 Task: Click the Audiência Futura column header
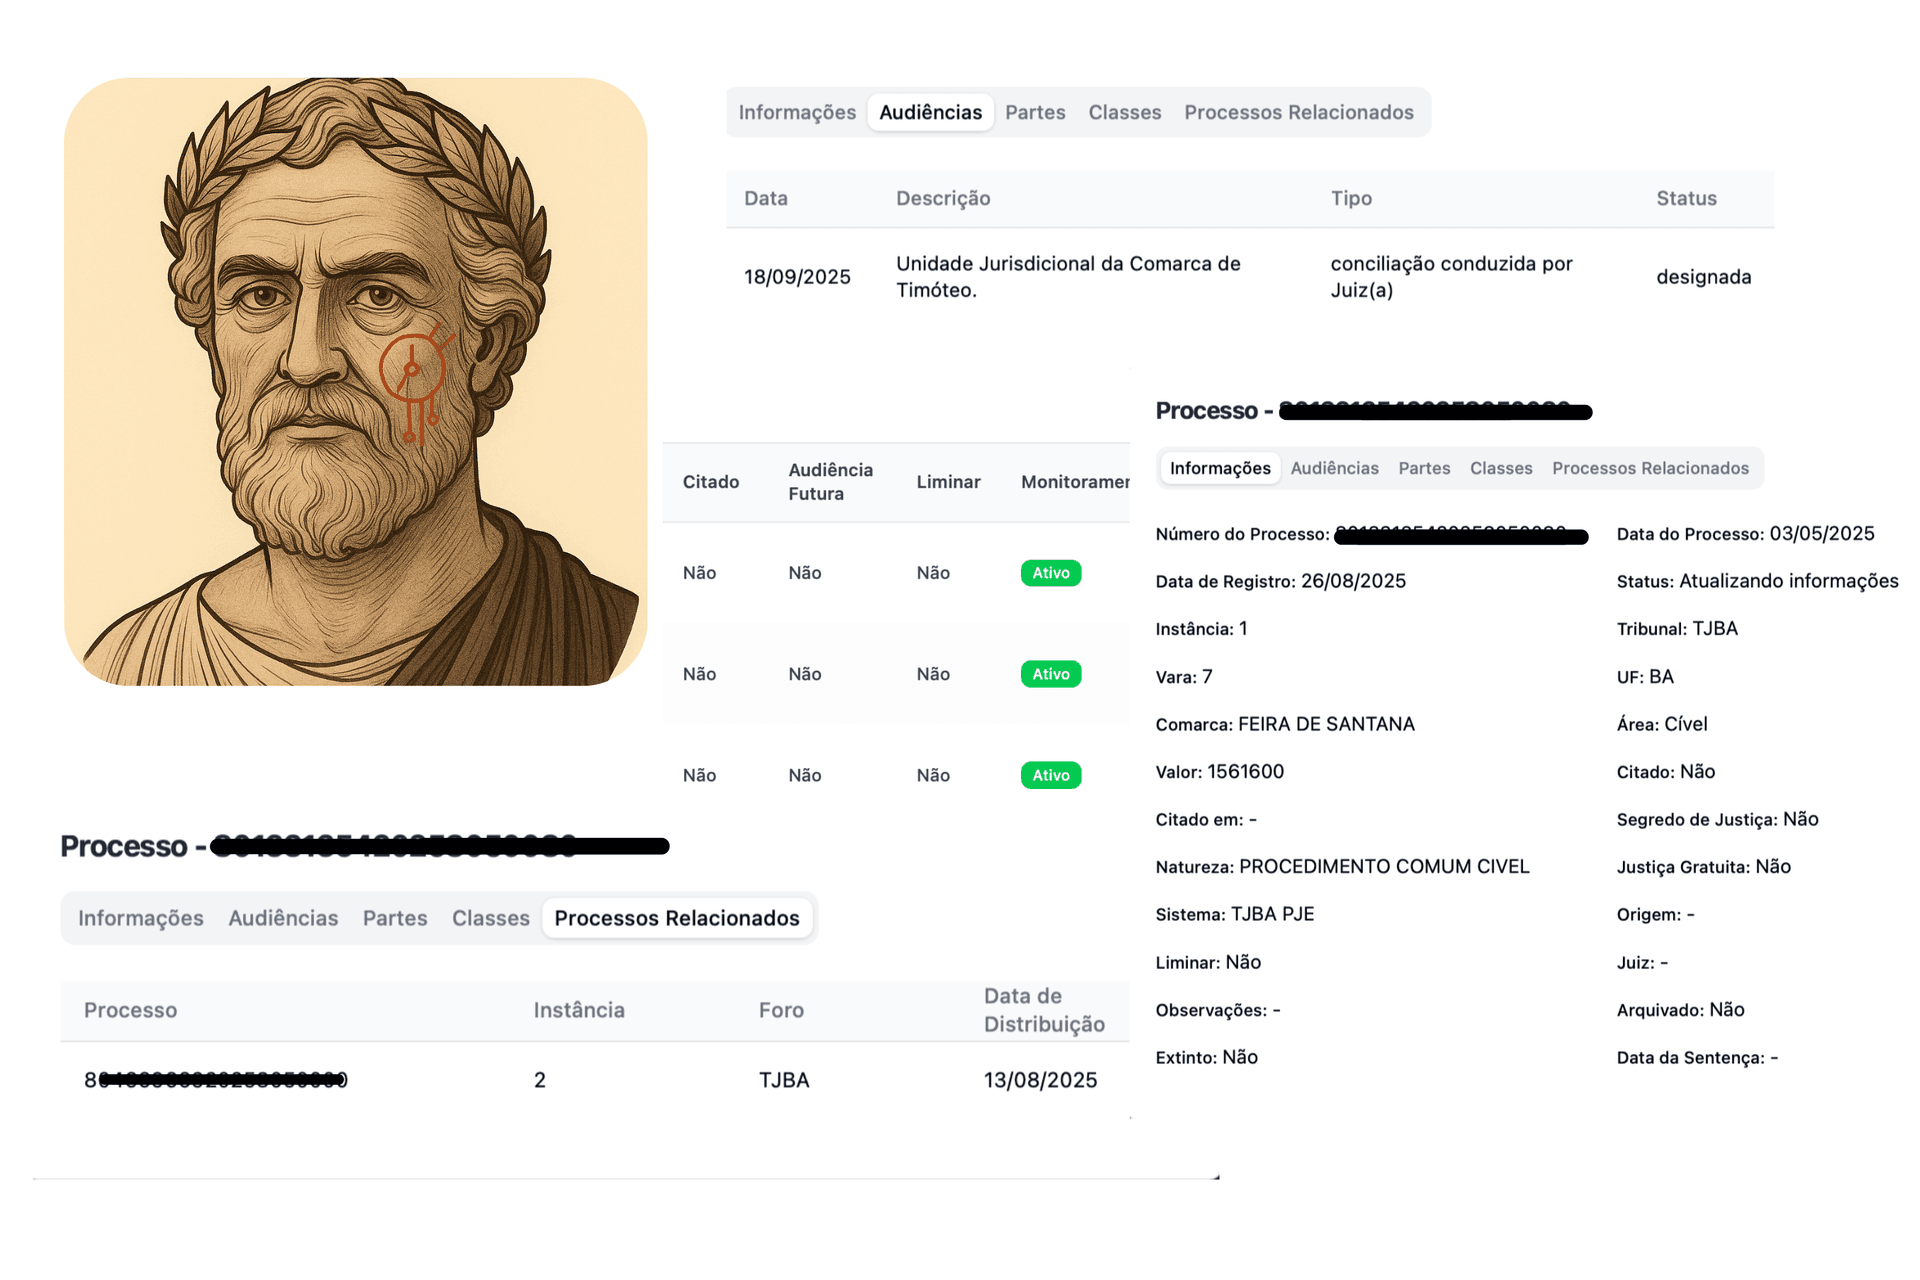[x=830, y=482]
